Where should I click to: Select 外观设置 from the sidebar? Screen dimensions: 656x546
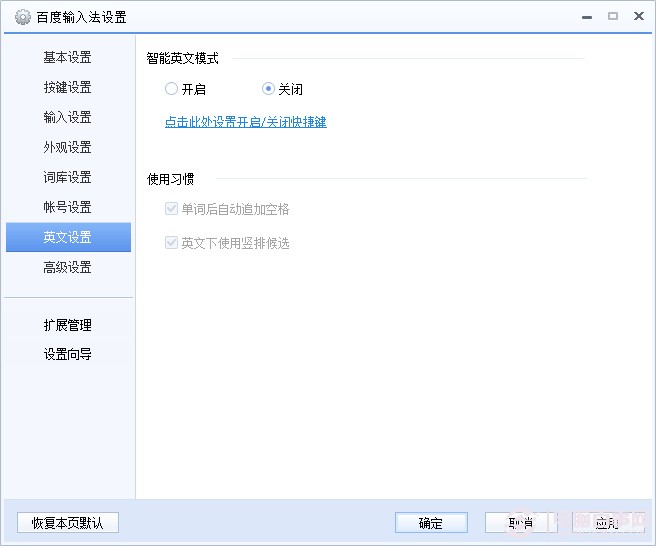[x=67, y=147]
